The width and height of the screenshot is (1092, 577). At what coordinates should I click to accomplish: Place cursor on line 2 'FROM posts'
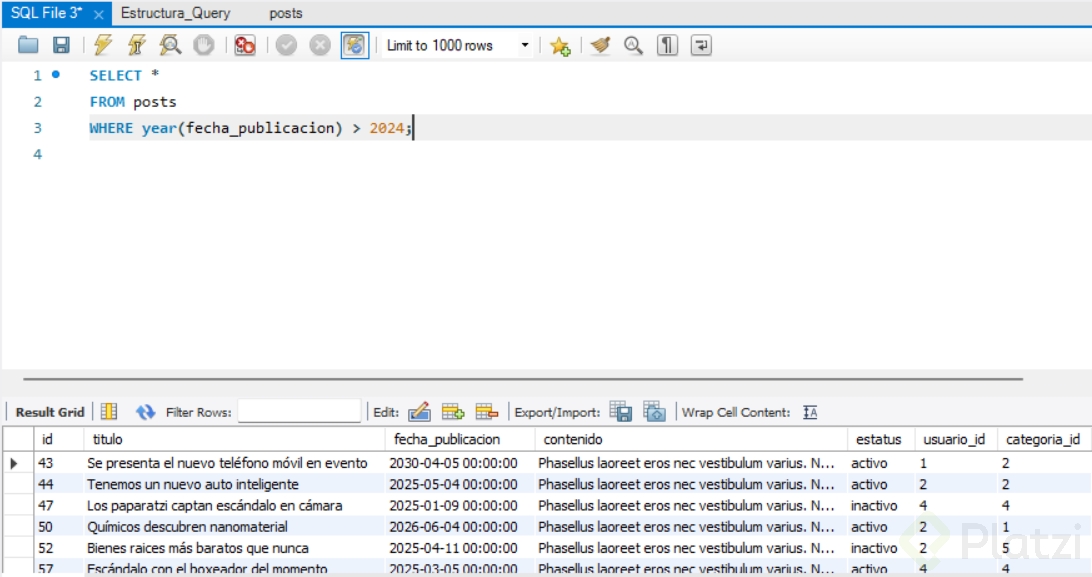tap(132, 102)
